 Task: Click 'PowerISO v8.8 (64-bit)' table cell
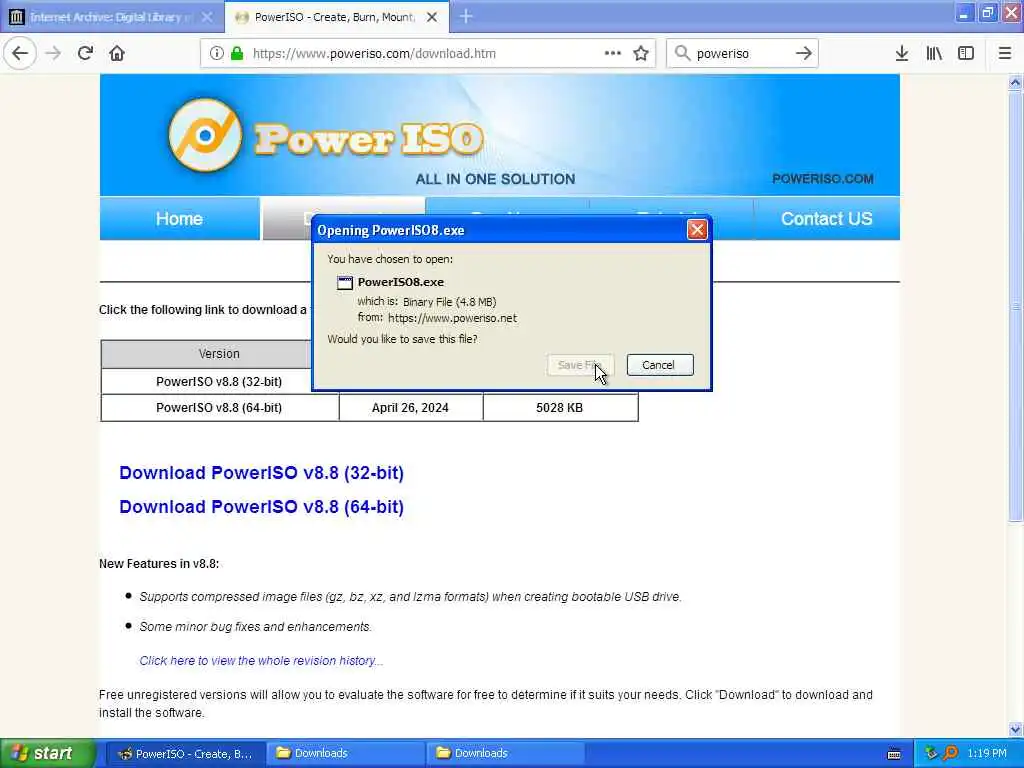coord(219,408)
